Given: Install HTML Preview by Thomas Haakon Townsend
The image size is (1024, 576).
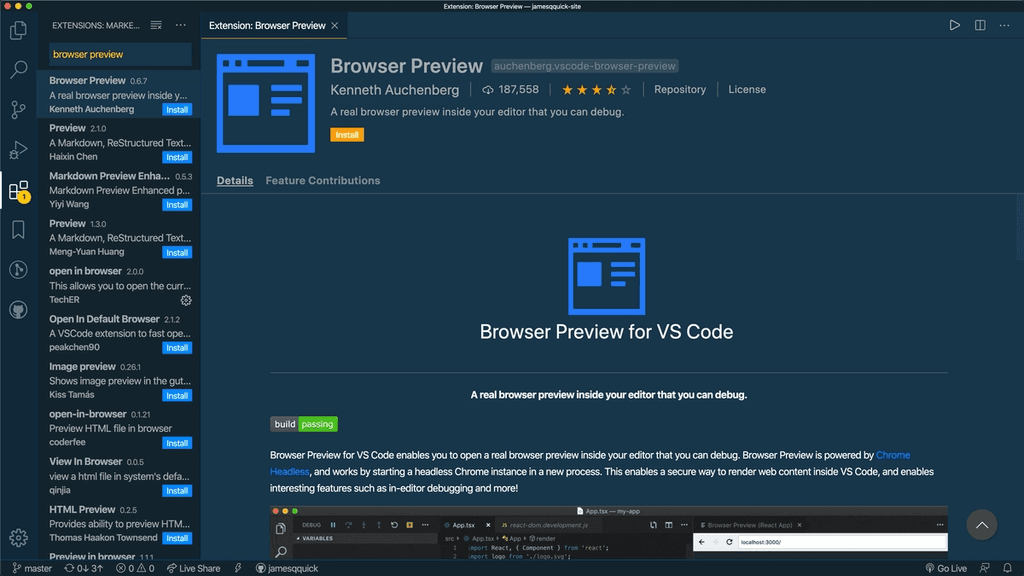Looking at the screenshot, I should pos(177,538).
